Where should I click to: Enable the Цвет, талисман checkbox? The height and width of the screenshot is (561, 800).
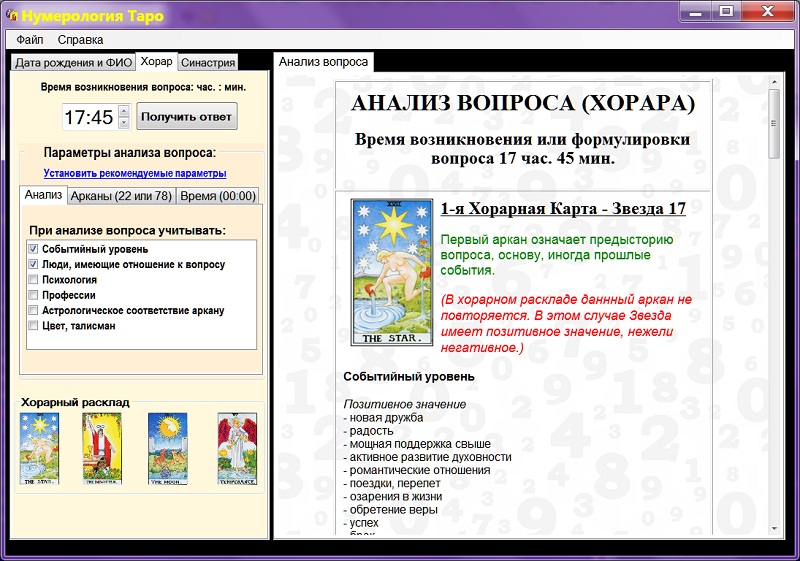(x=33, y=325)
